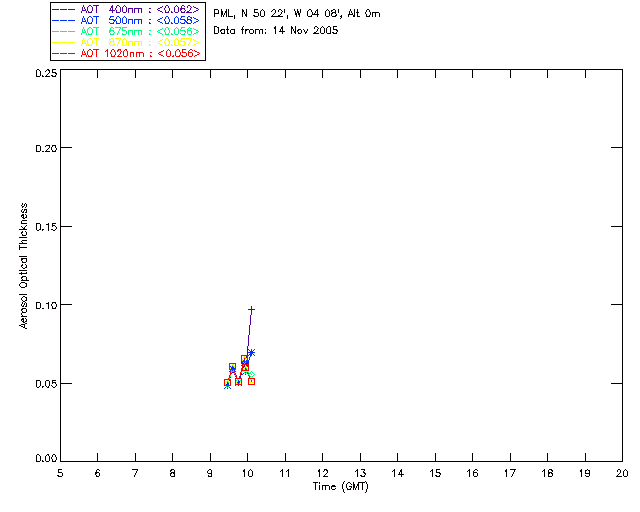Image resolution: width=640 pixels, height=512 pixels.
Task: Click the 0.00 y-axis label
Action: (x=46, y=459)
